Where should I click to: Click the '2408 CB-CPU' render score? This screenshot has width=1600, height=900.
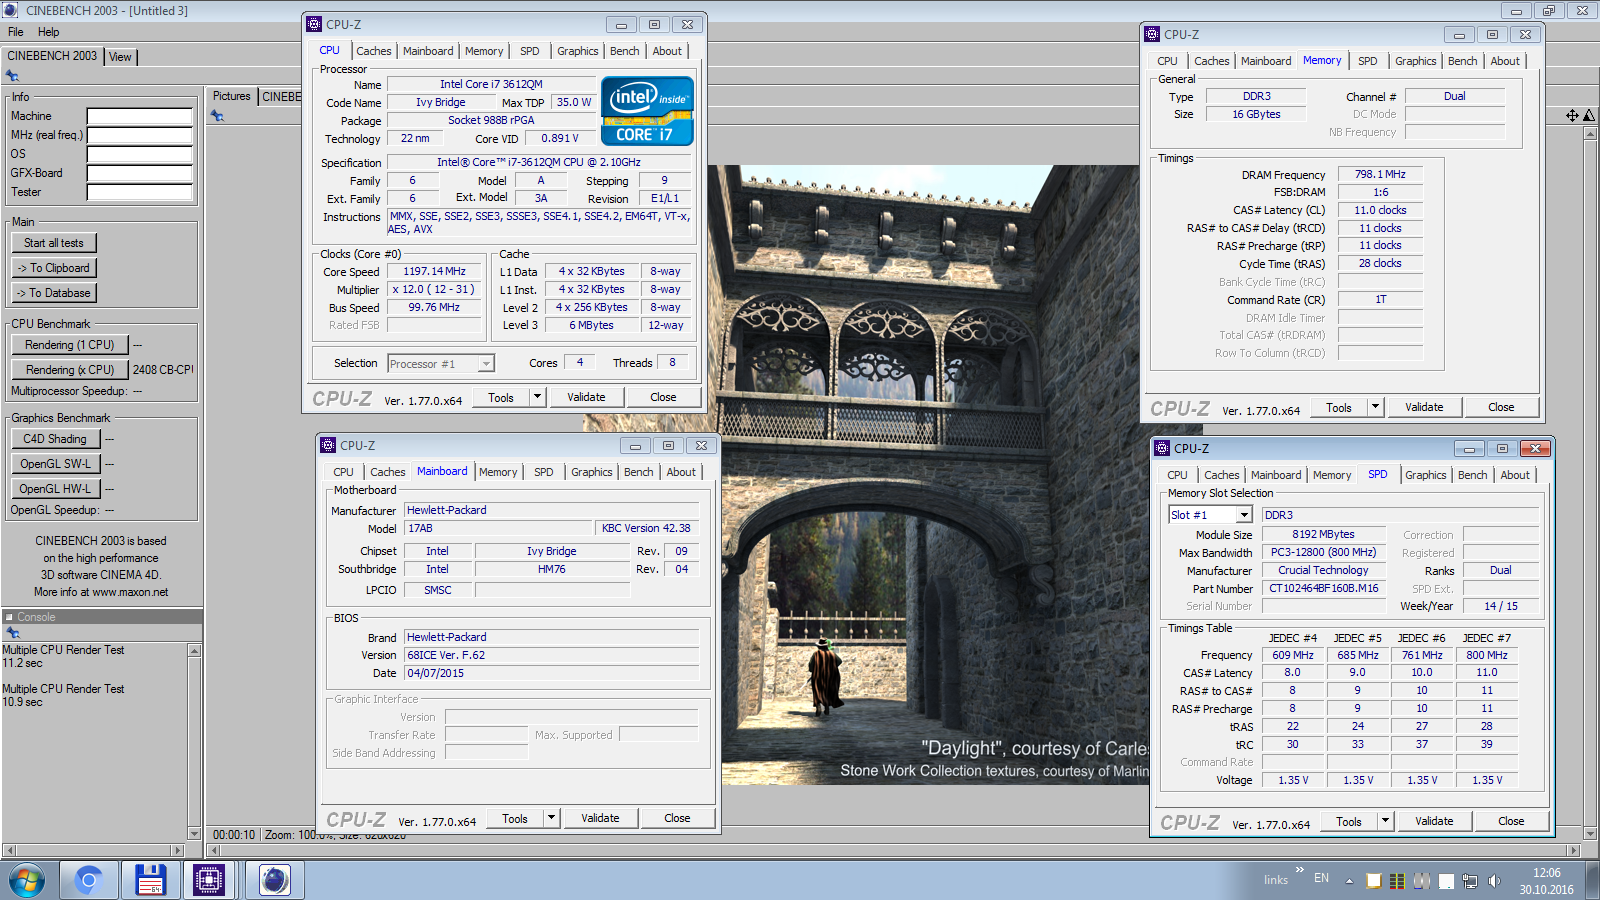(163, 370)
